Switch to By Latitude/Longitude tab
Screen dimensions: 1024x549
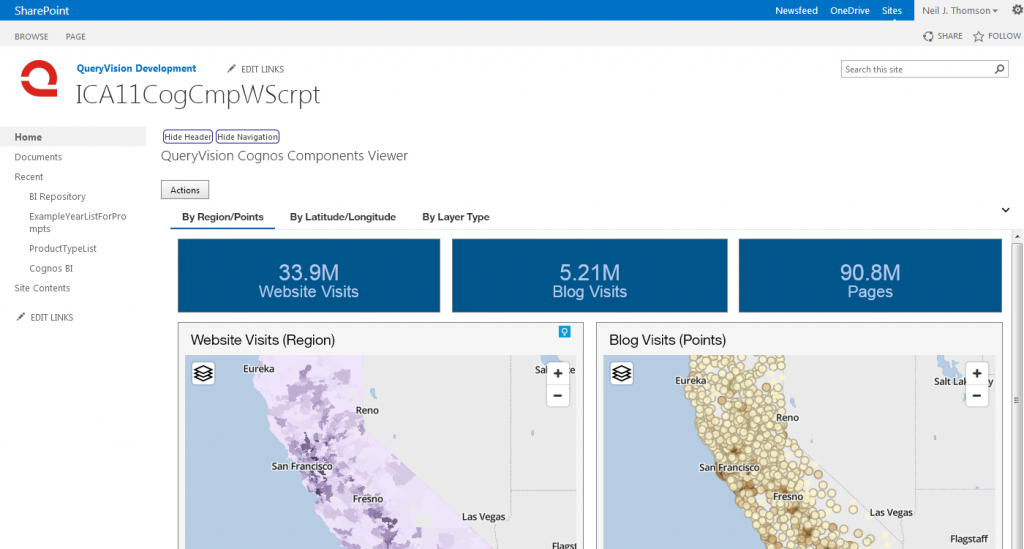click(x=343, y=217)
